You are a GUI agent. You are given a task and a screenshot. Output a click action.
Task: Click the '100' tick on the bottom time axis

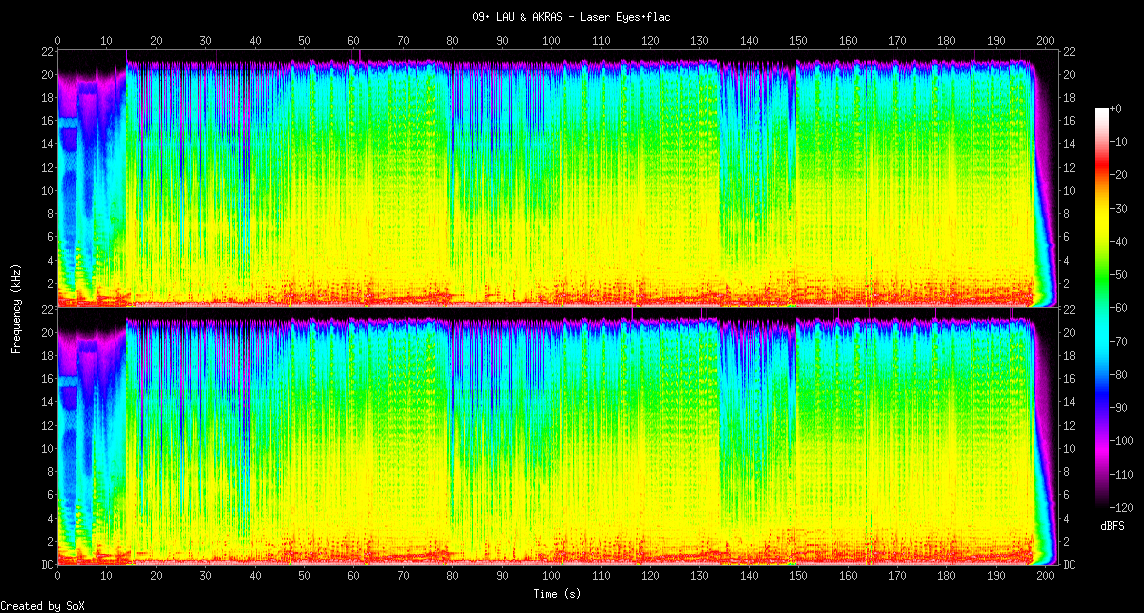pos(551,577)
